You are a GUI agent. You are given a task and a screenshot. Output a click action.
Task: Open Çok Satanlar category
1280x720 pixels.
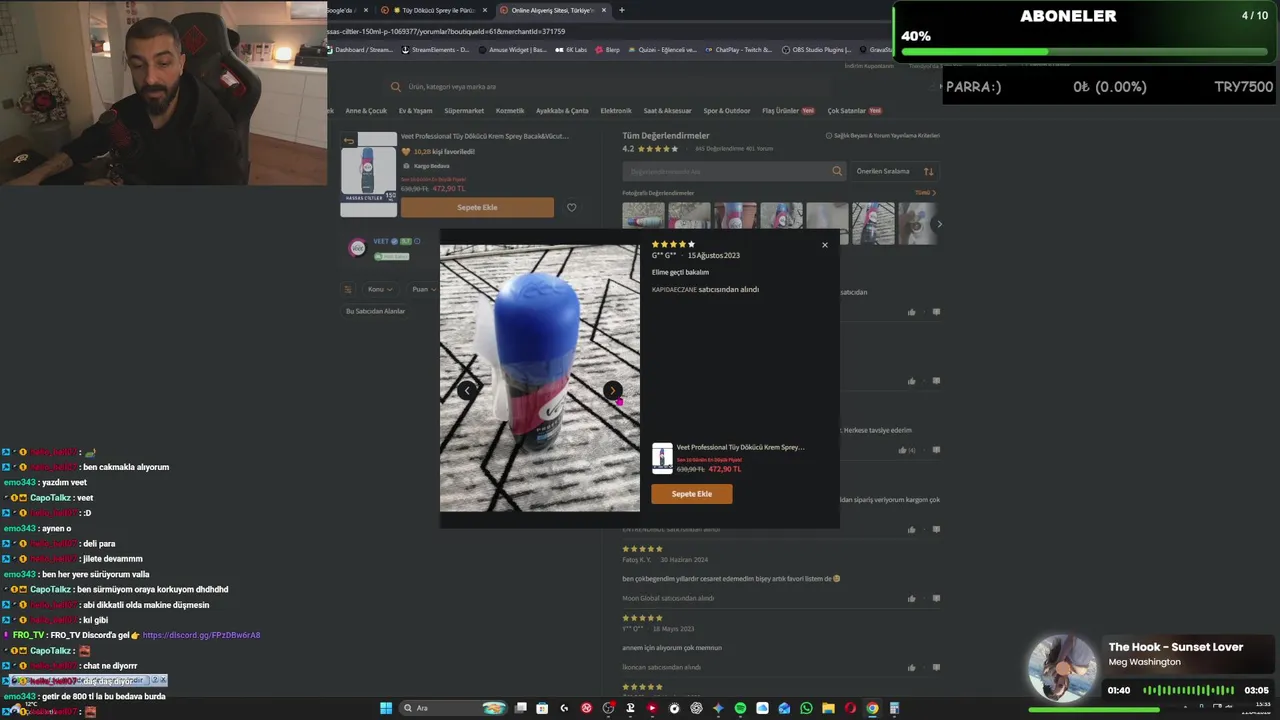[854, 111]
